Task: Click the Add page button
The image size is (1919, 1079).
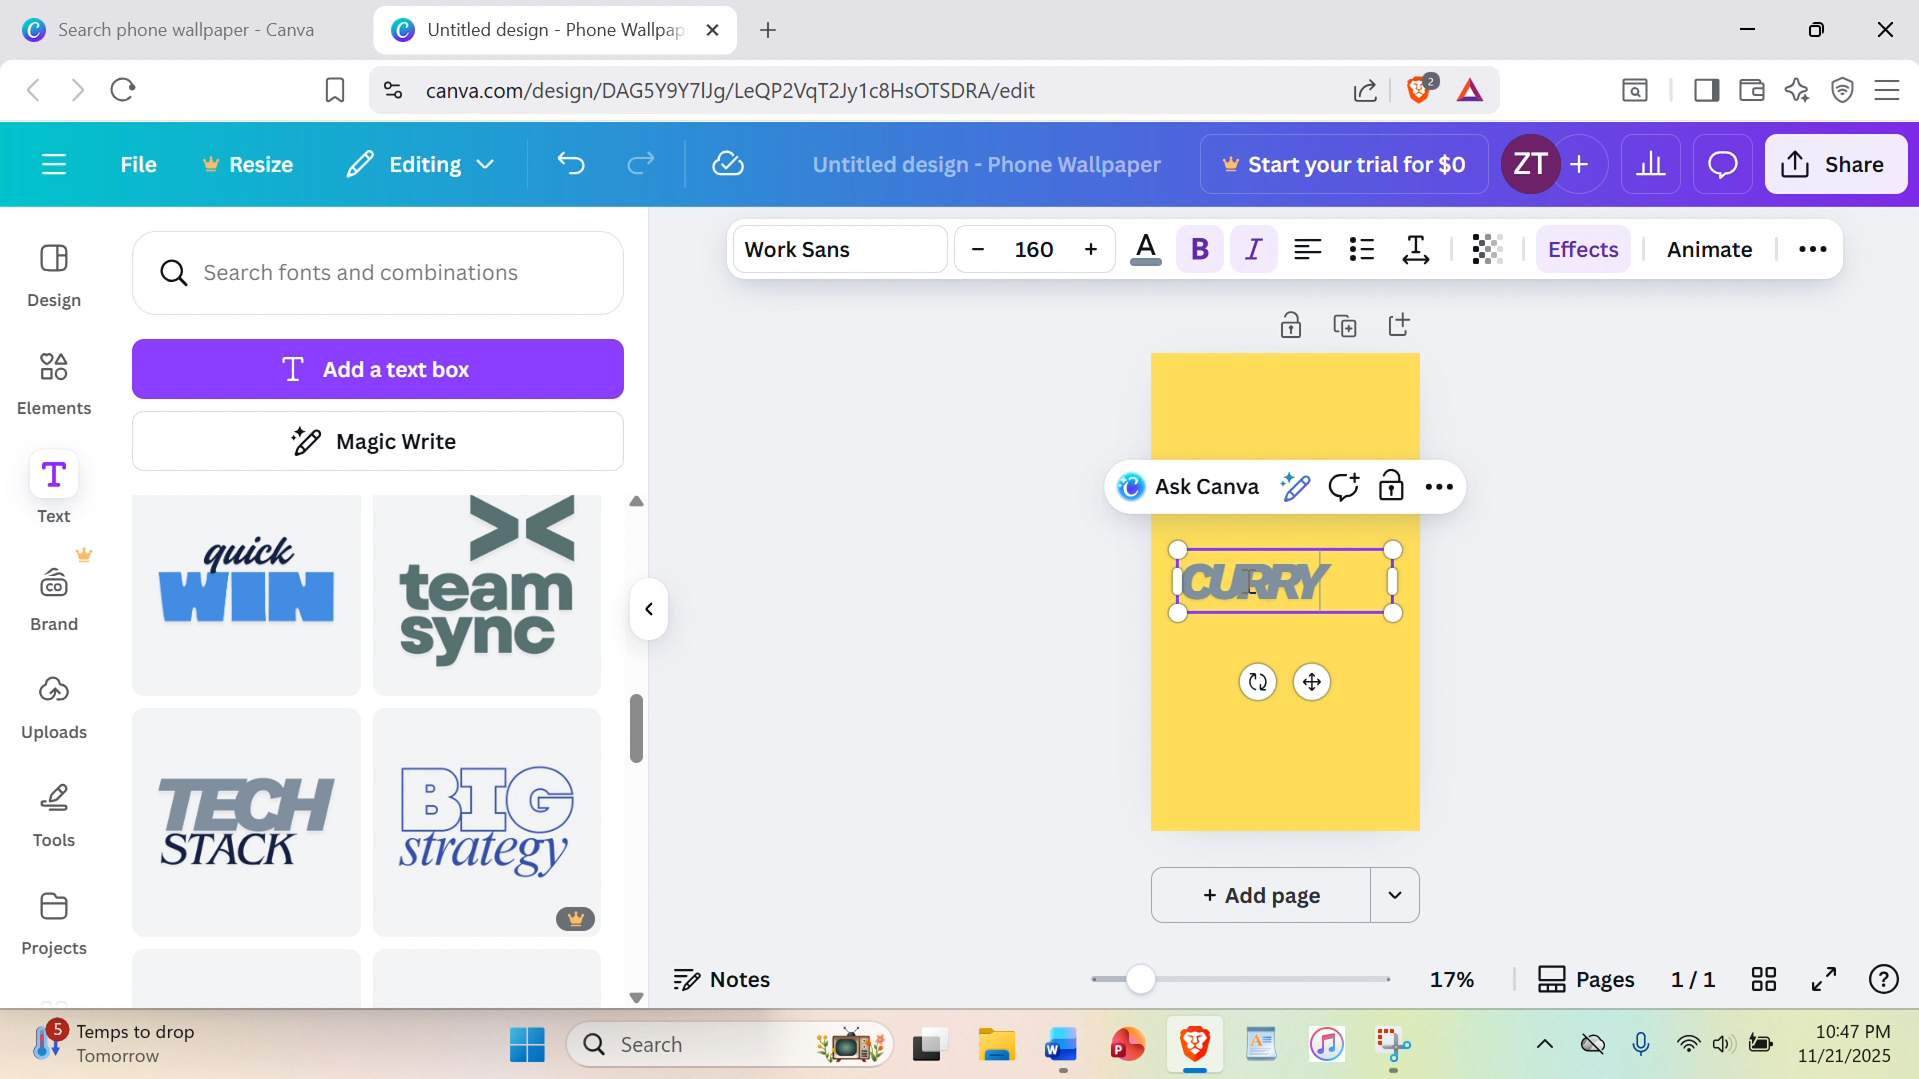Action: point(1261,895)
